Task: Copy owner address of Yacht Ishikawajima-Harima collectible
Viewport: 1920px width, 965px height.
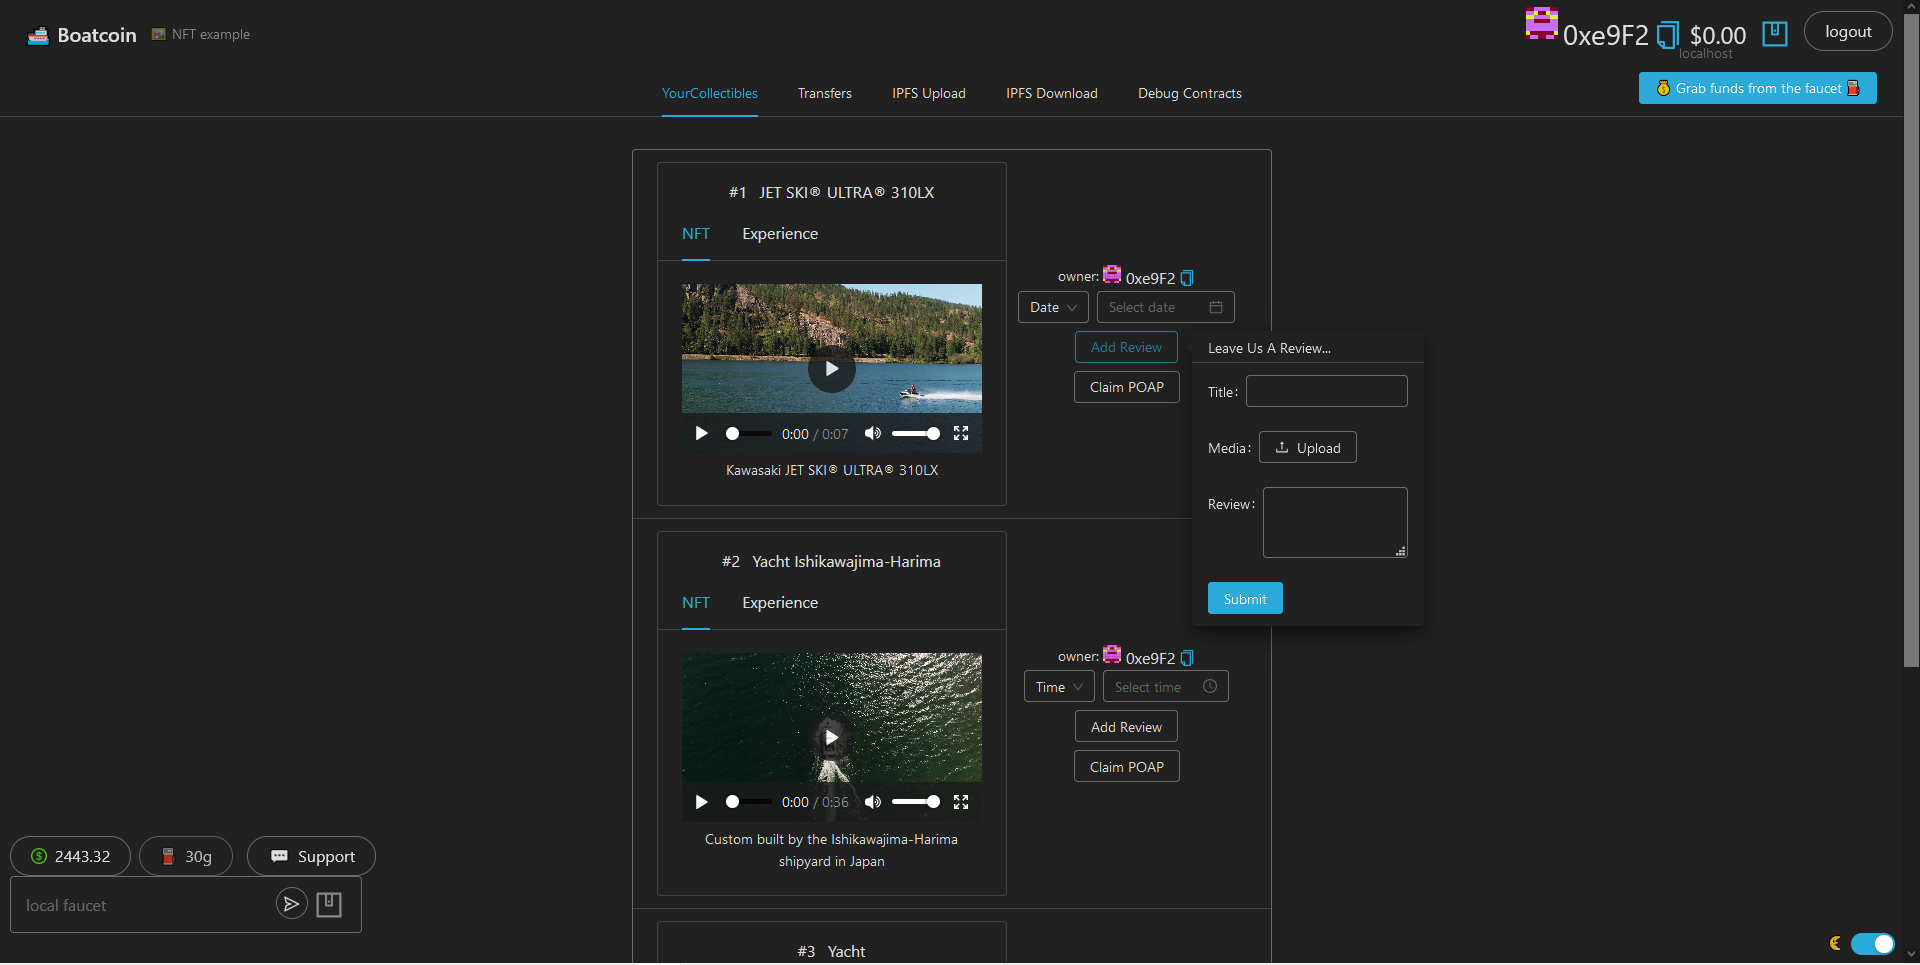Action: click(1187, 658)
